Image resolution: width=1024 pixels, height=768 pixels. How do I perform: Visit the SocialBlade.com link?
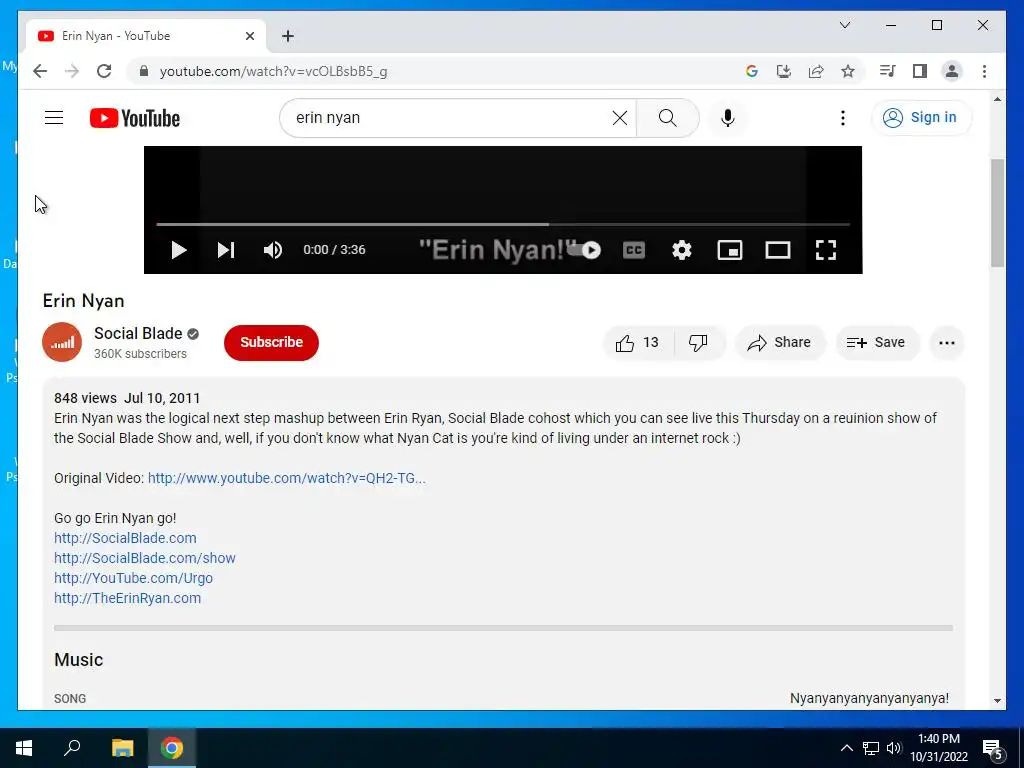click(x=125, y=538)
